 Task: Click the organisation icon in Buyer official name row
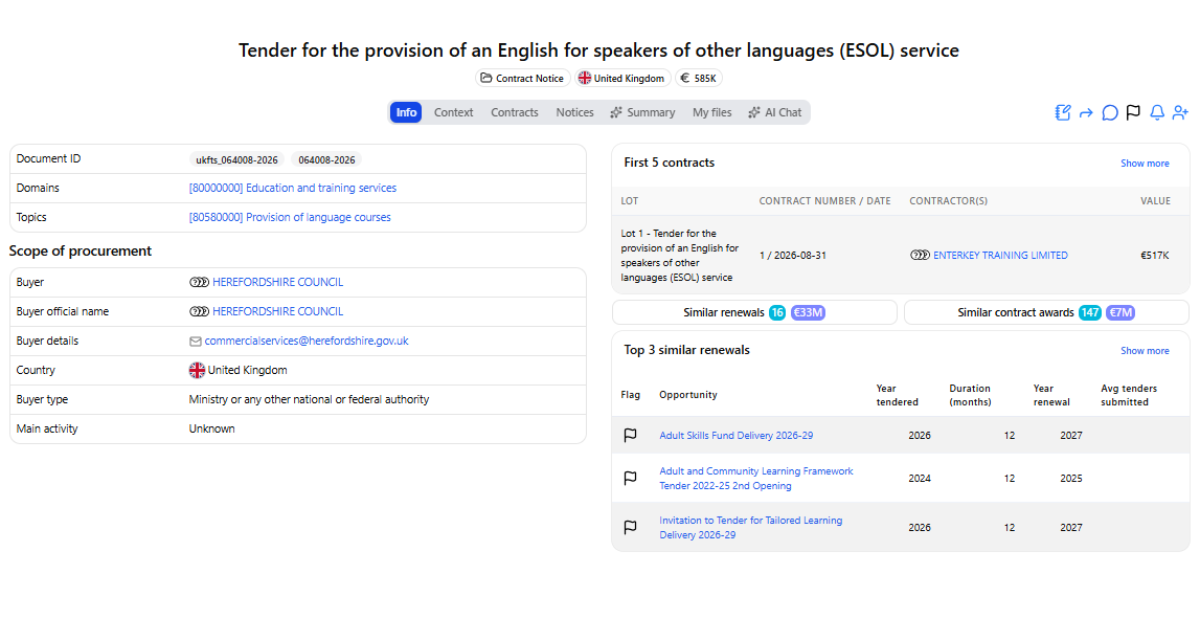[199, 312]
